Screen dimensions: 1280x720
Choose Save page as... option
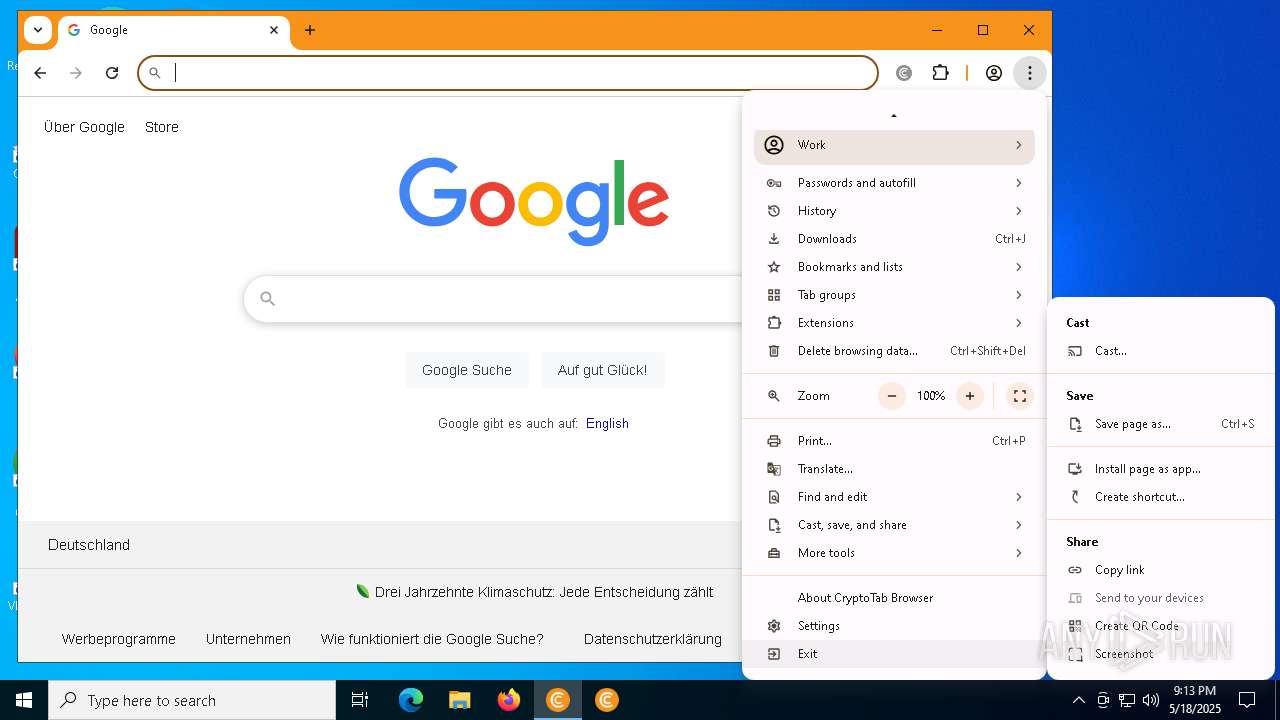pos(1161,424)
